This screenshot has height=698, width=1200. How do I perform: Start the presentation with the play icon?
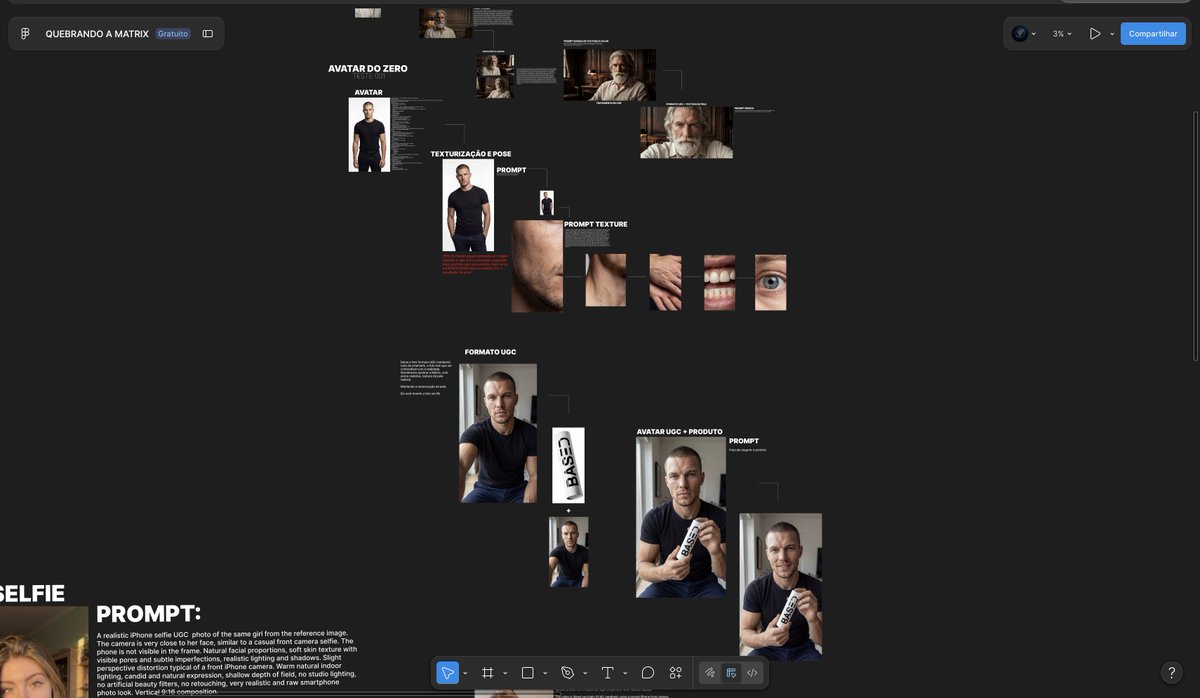click(x=1095, y=34)
